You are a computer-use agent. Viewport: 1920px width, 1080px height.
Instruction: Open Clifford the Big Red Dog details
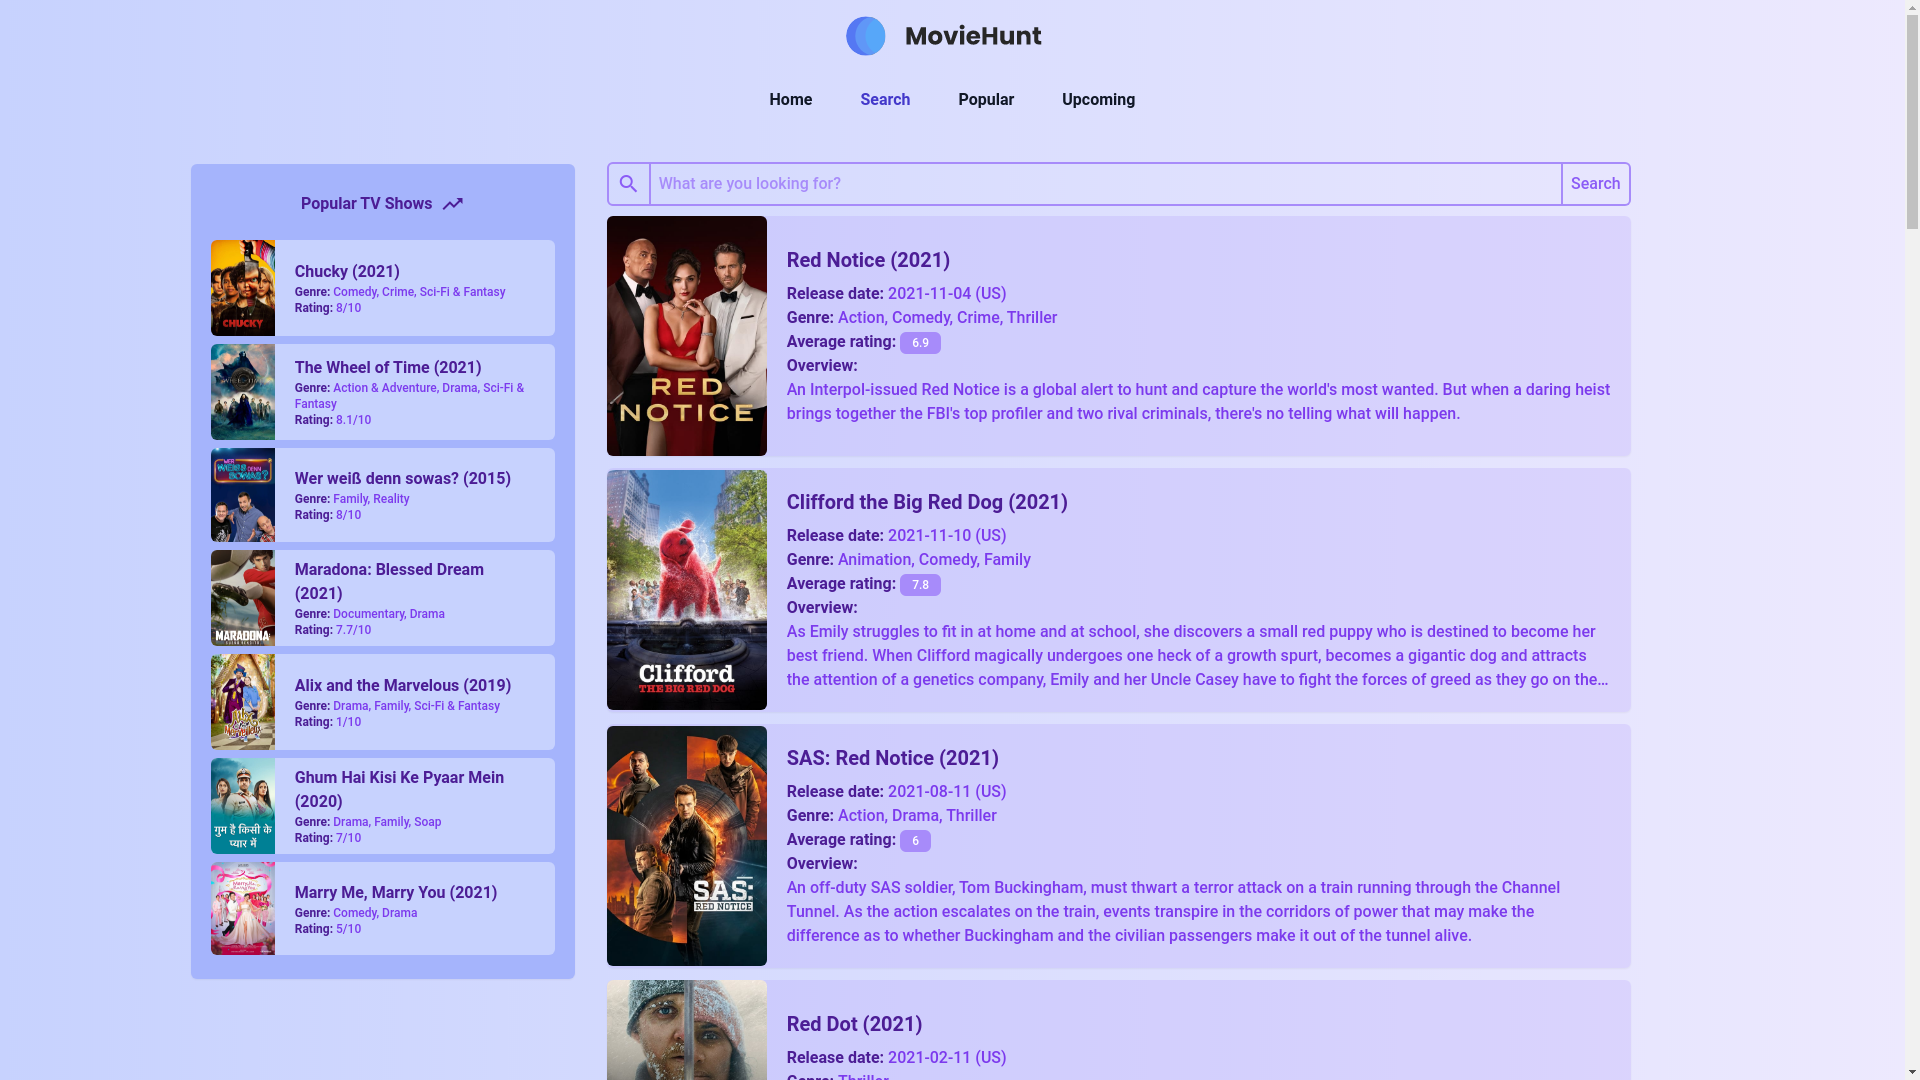[926, 502]
